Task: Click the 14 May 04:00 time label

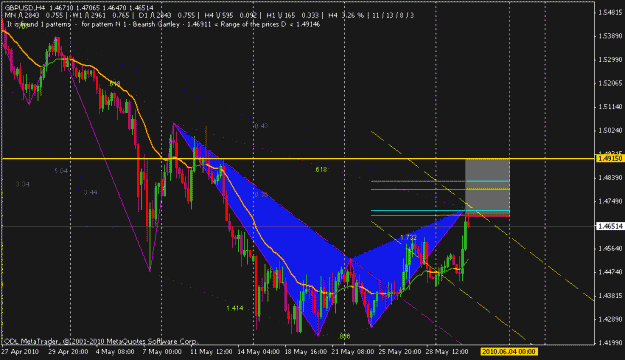Action: coord(258,352)
